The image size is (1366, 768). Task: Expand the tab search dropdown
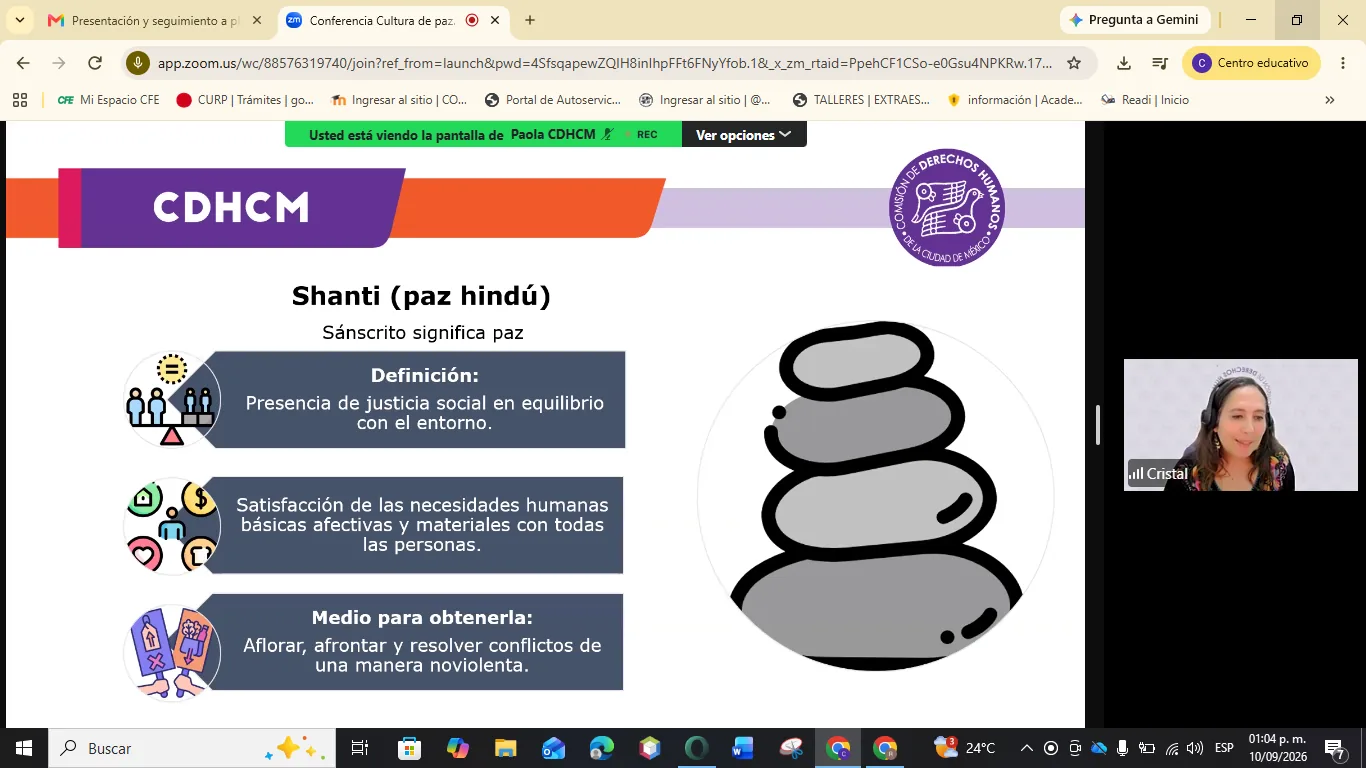tap(19, 20)
